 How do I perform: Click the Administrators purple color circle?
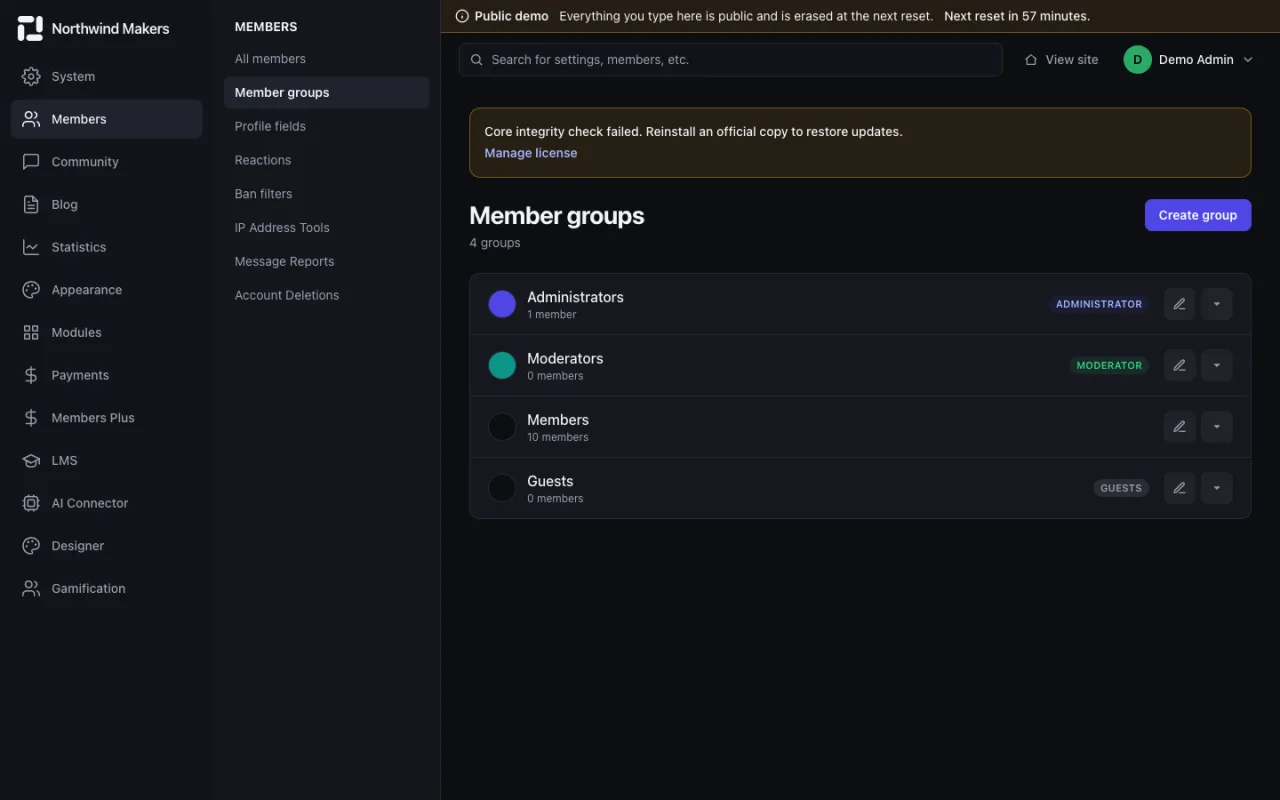tap(502, 304)
